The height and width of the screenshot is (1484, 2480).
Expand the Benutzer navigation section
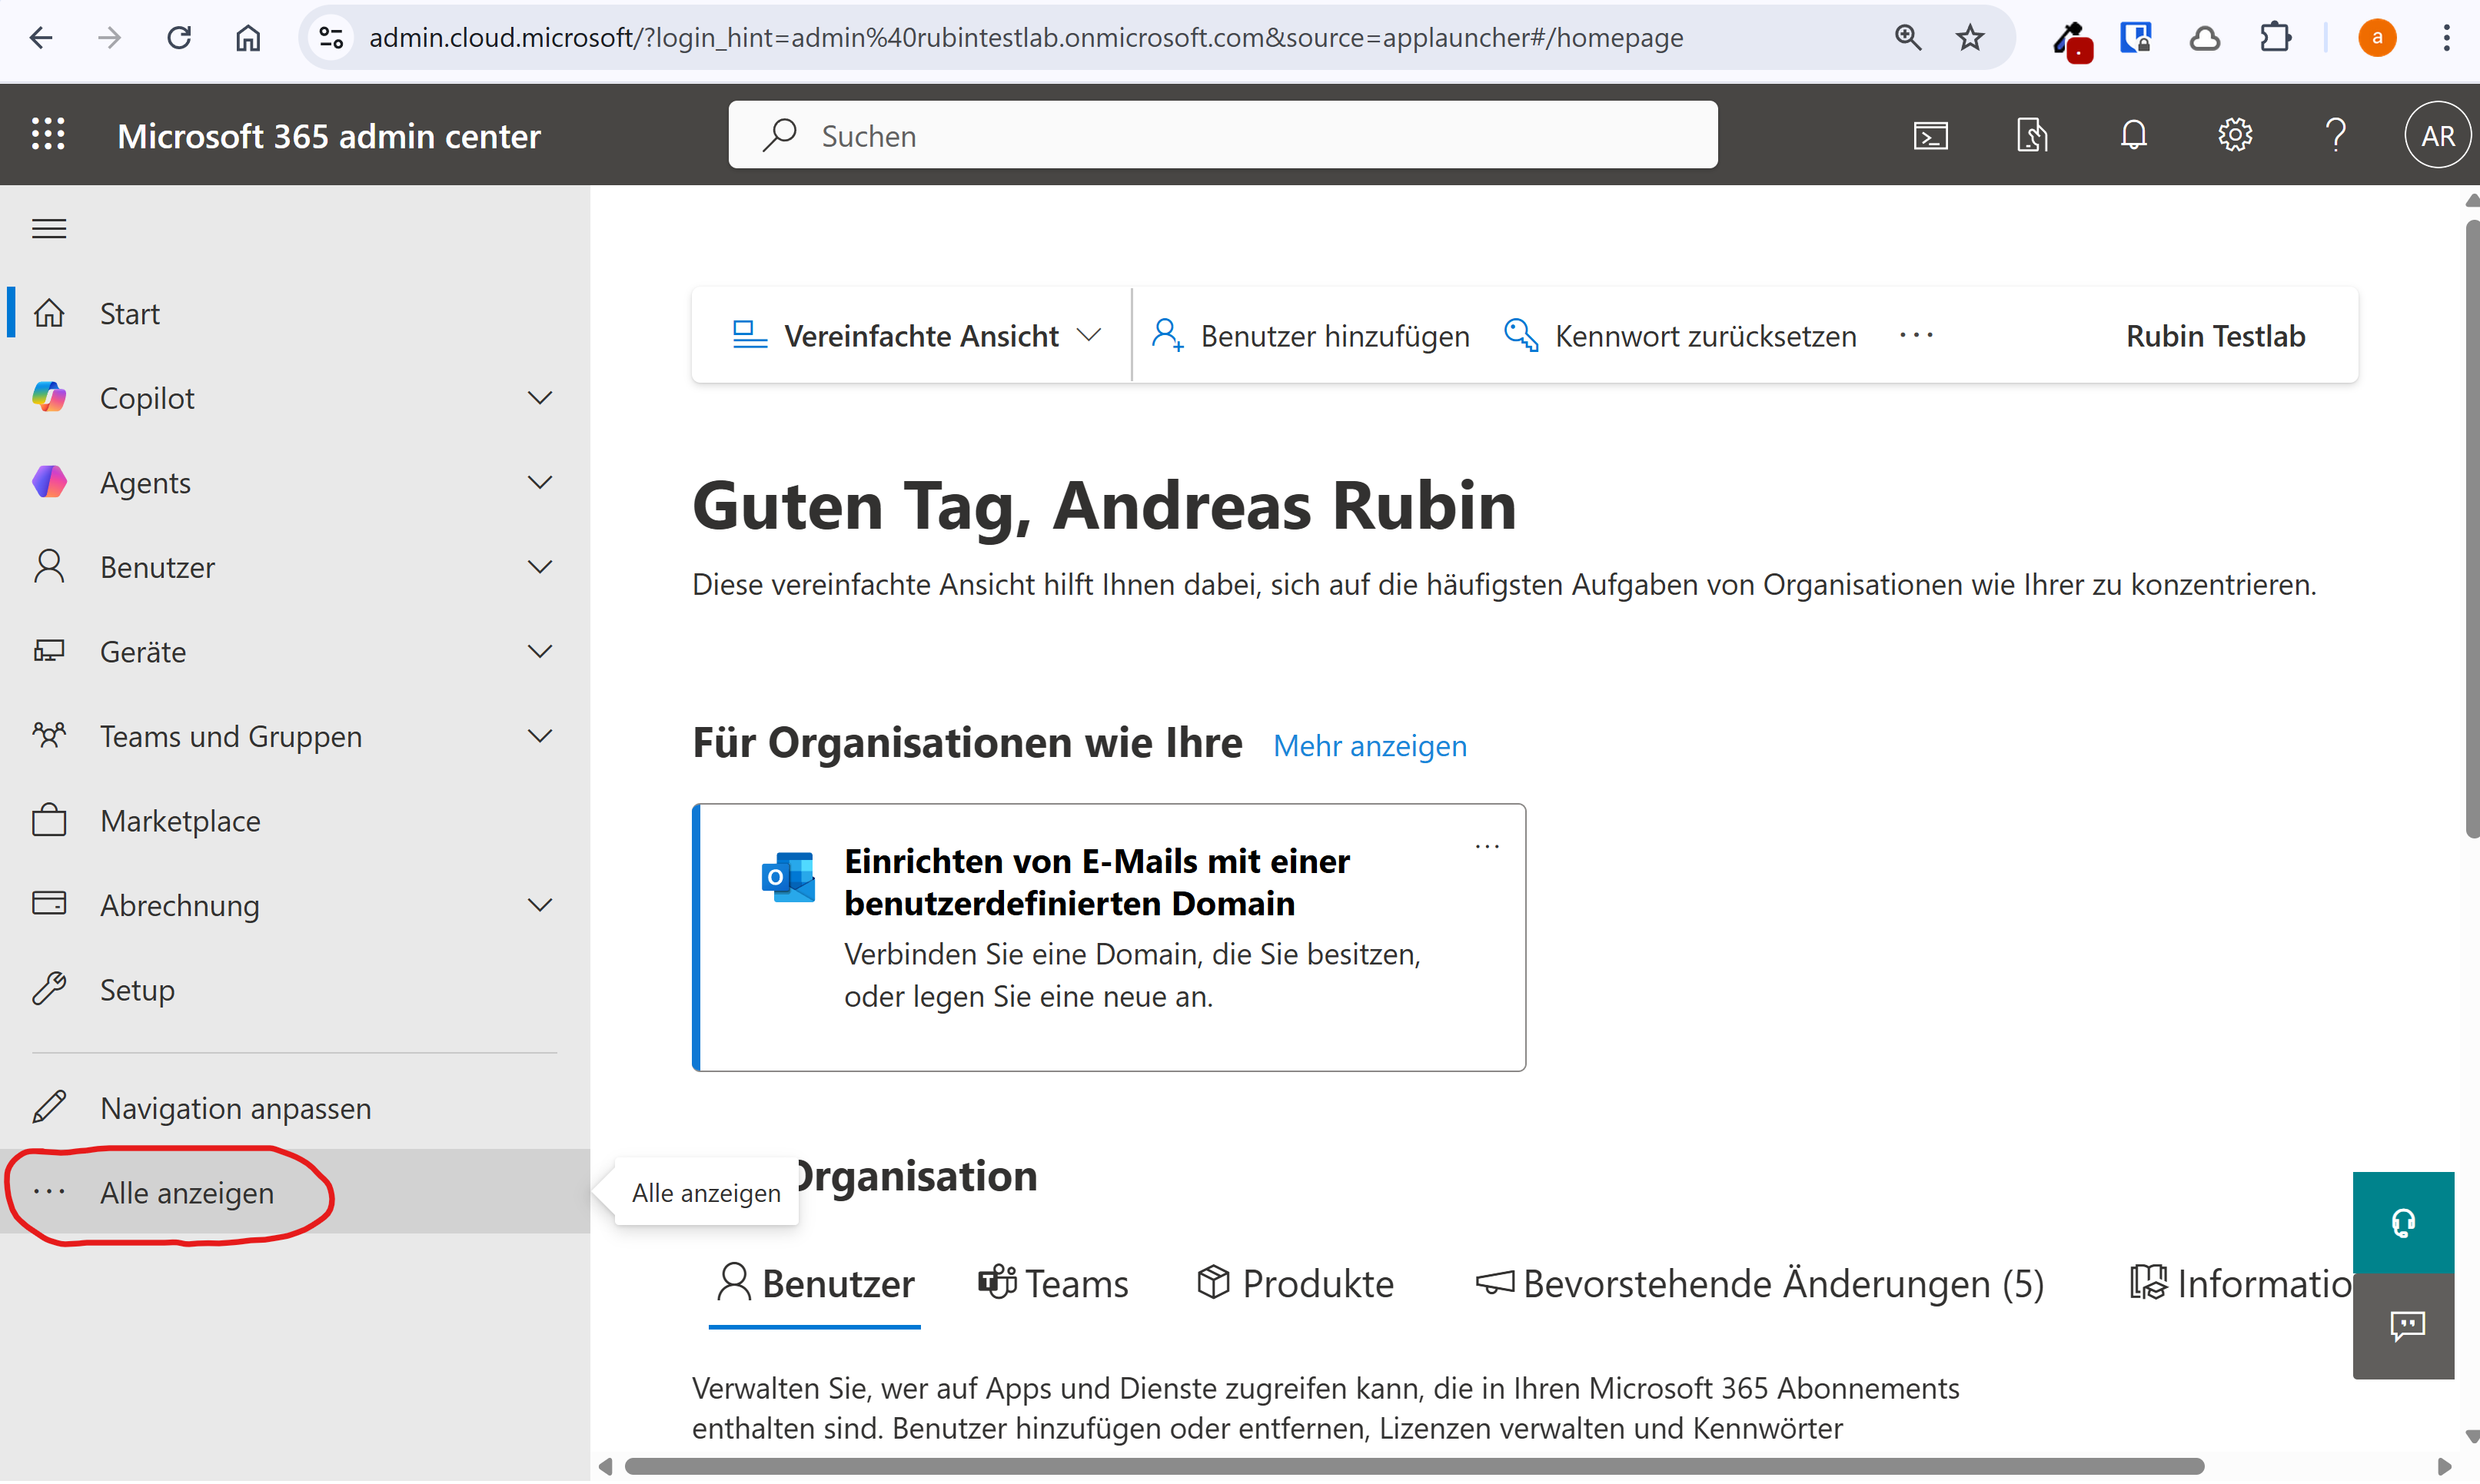pyautogui.click(x=540, y=567)
